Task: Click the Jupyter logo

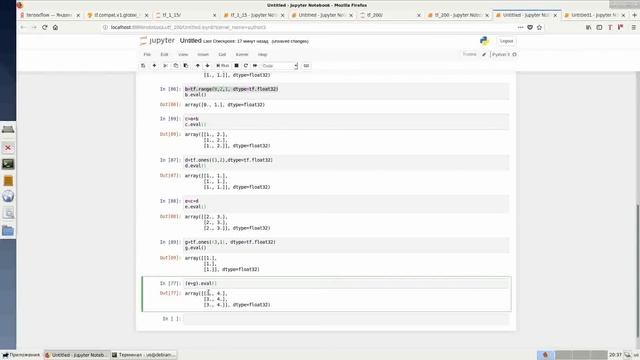Action: click(x=157, y=41)
